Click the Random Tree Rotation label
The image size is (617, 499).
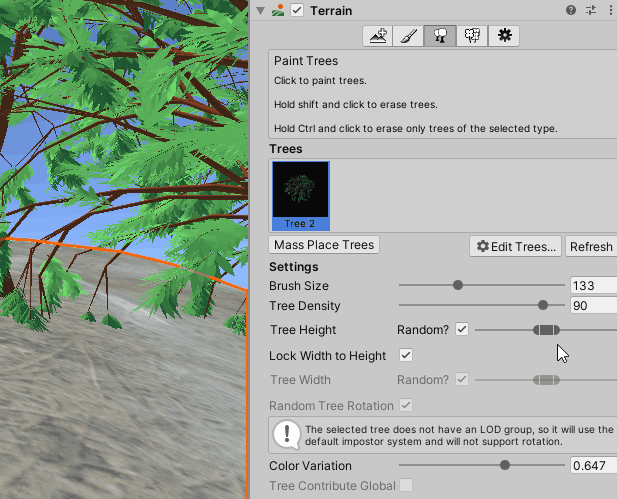click(331, 406)
